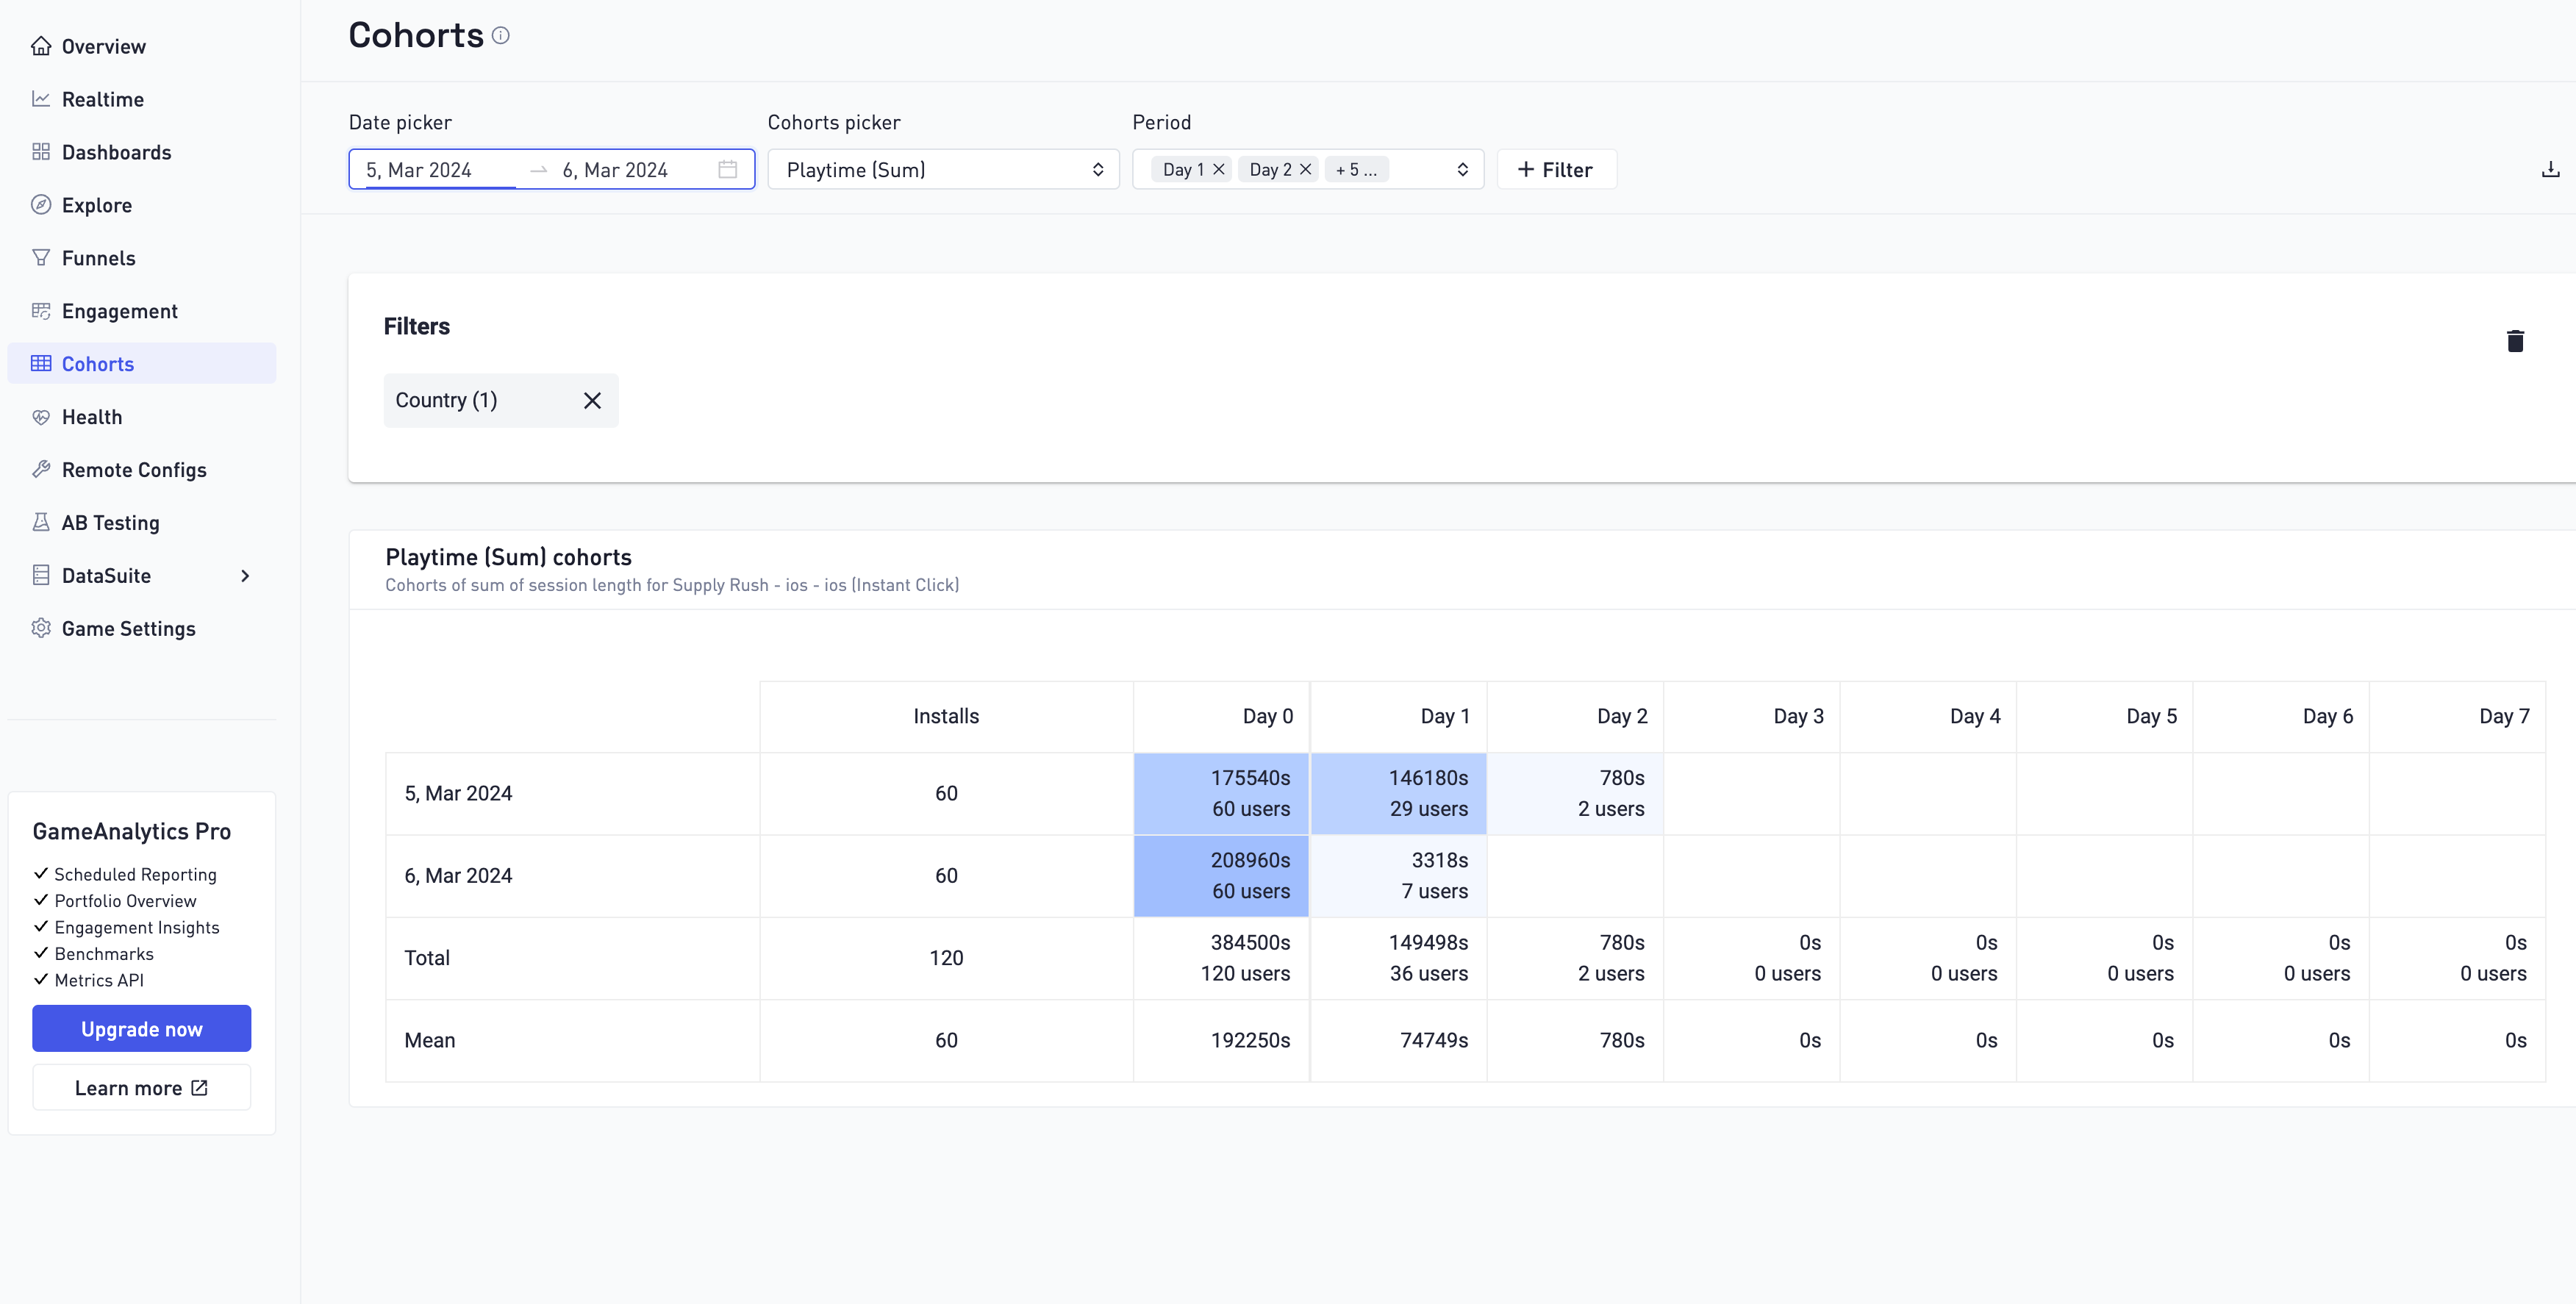Click the Health heart icon
Viewport: 2576px width, 1304px height.
41,417
